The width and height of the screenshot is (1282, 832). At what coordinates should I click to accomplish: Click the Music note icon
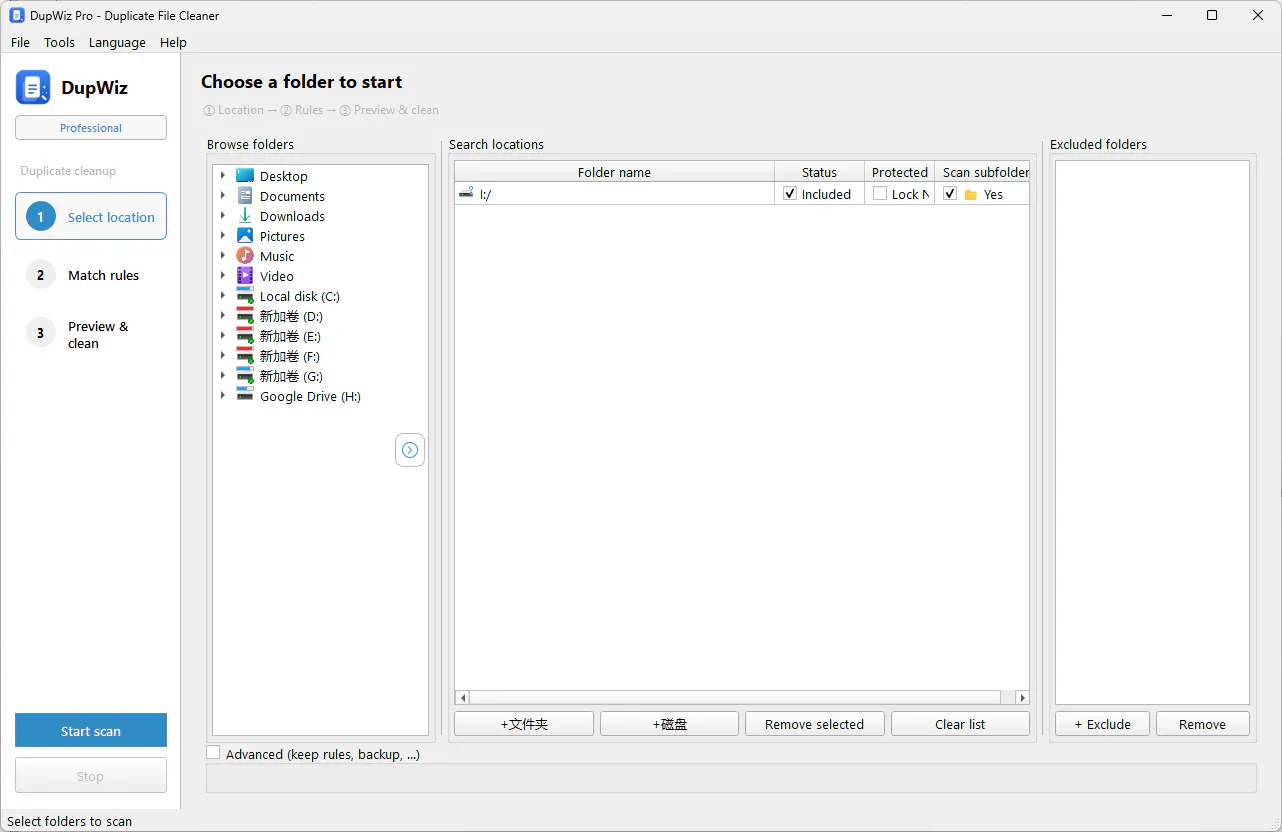click(245, 256)
